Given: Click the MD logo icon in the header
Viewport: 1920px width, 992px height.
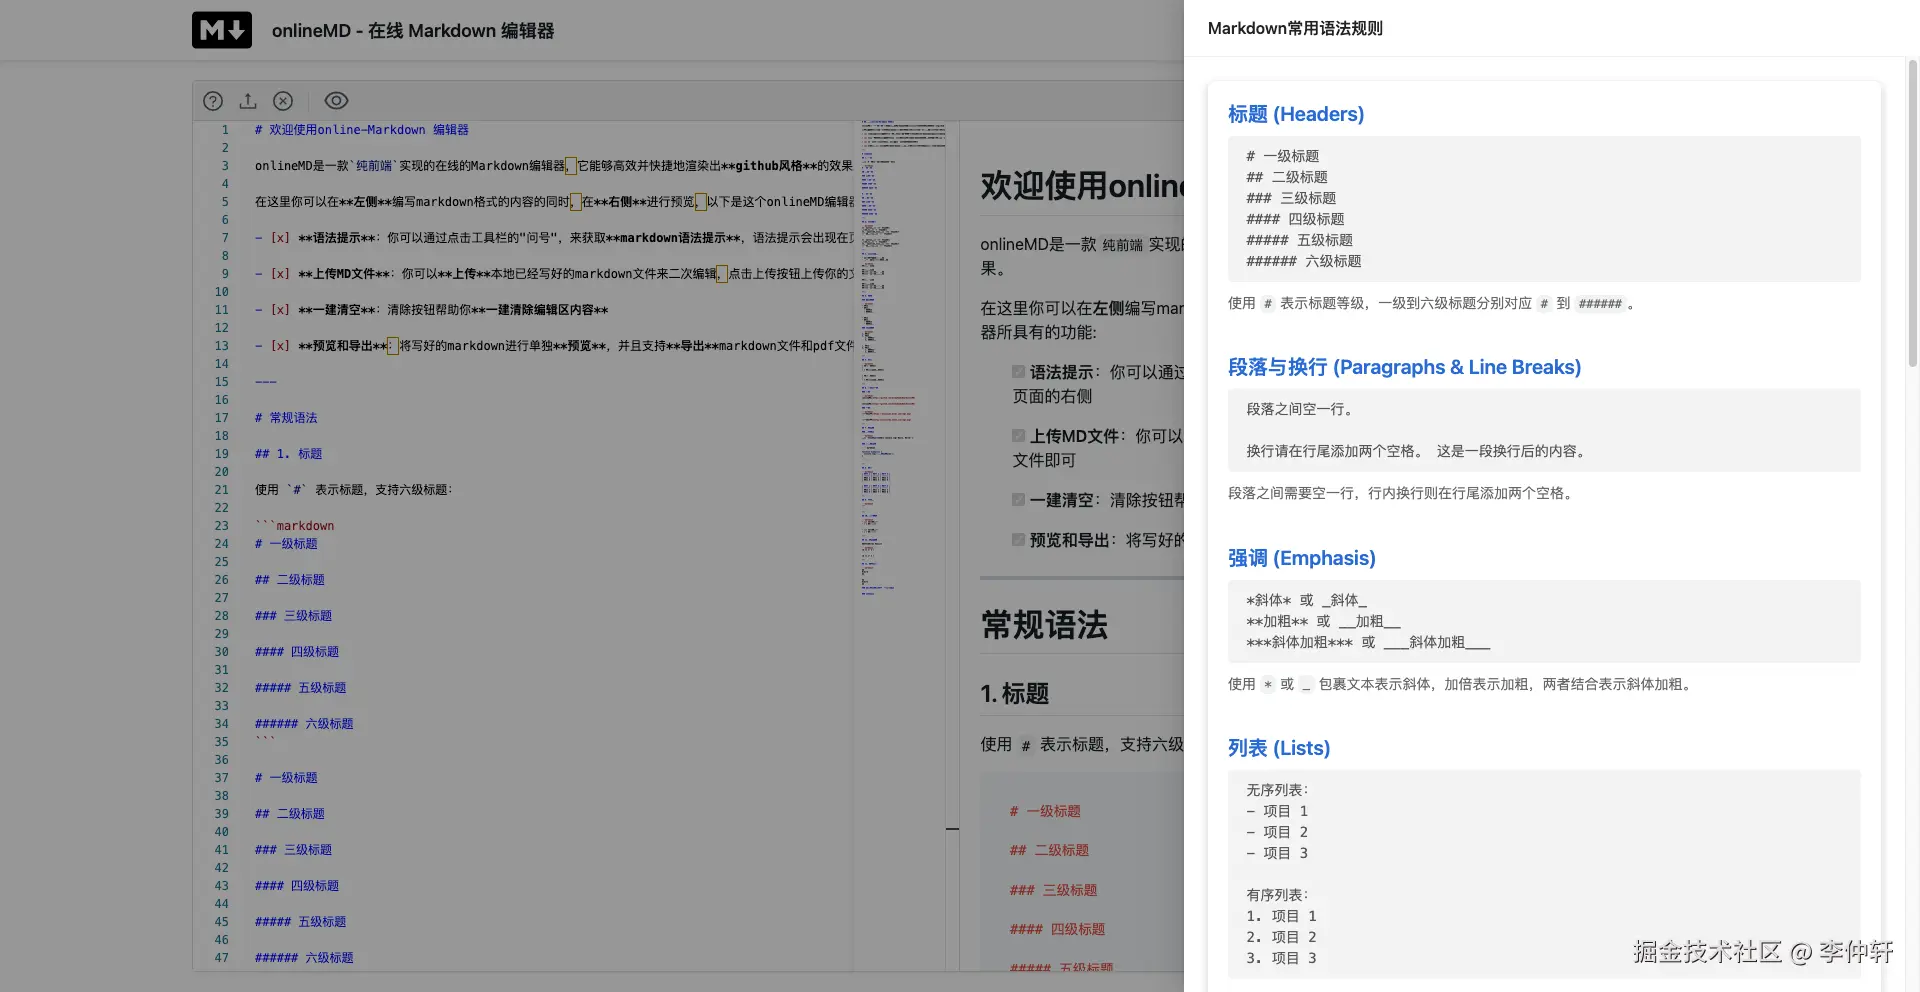Looking at the screenshot, I should [x=222, y=30].
